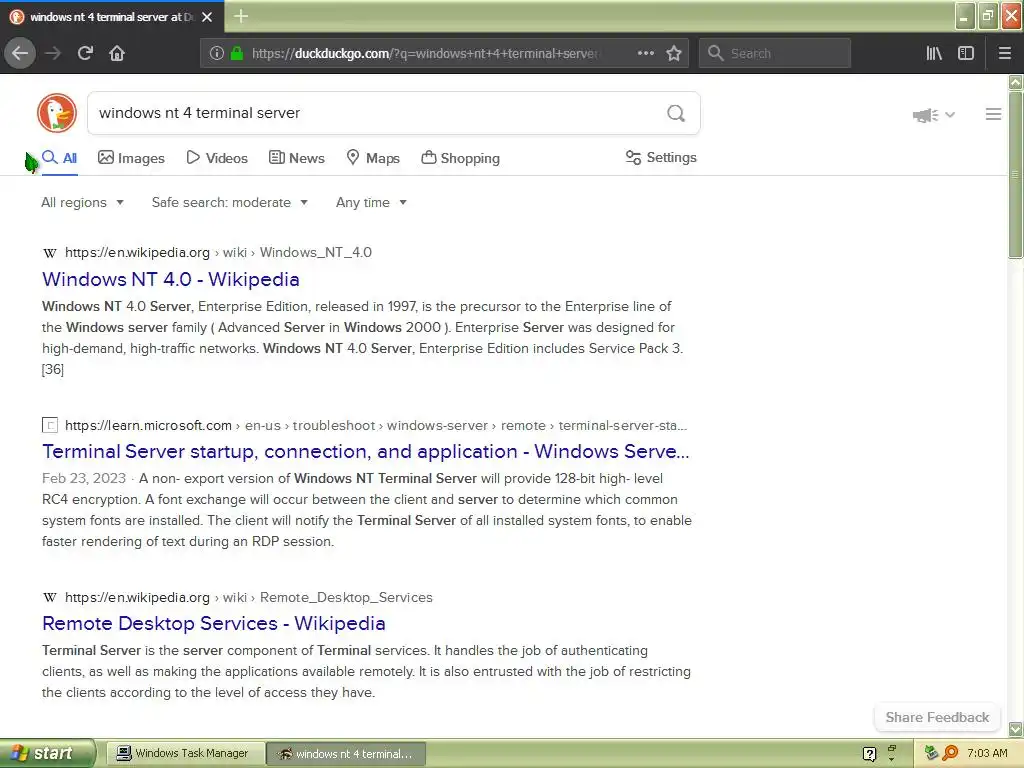Screen dimensions: 1024x768
Task: Click the forward navigation arrow
Action: click(53, 53)
